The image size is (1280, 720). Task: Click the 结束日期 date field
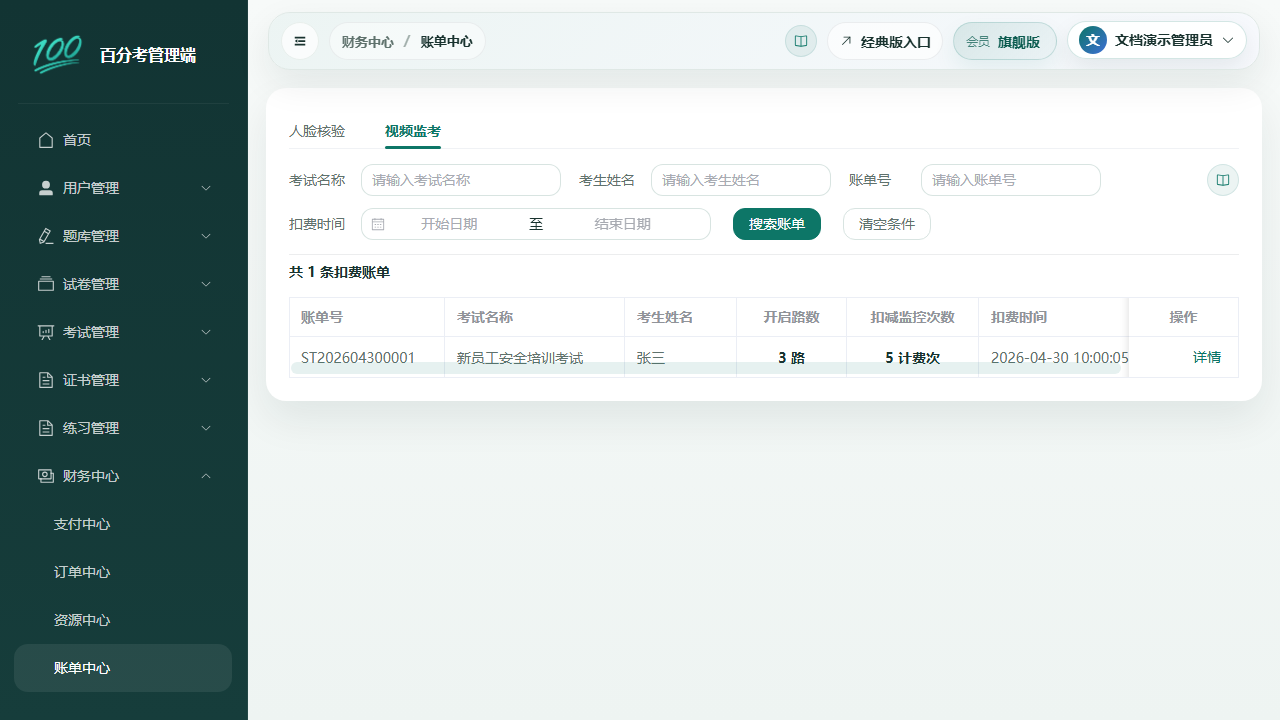[622, 224]
